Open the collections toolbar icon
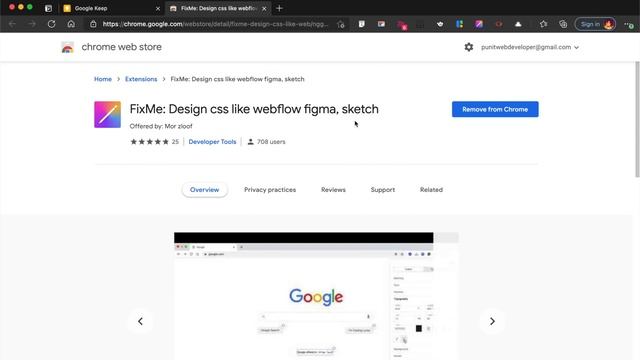640x360 pixels. click(x=563, y=24)
